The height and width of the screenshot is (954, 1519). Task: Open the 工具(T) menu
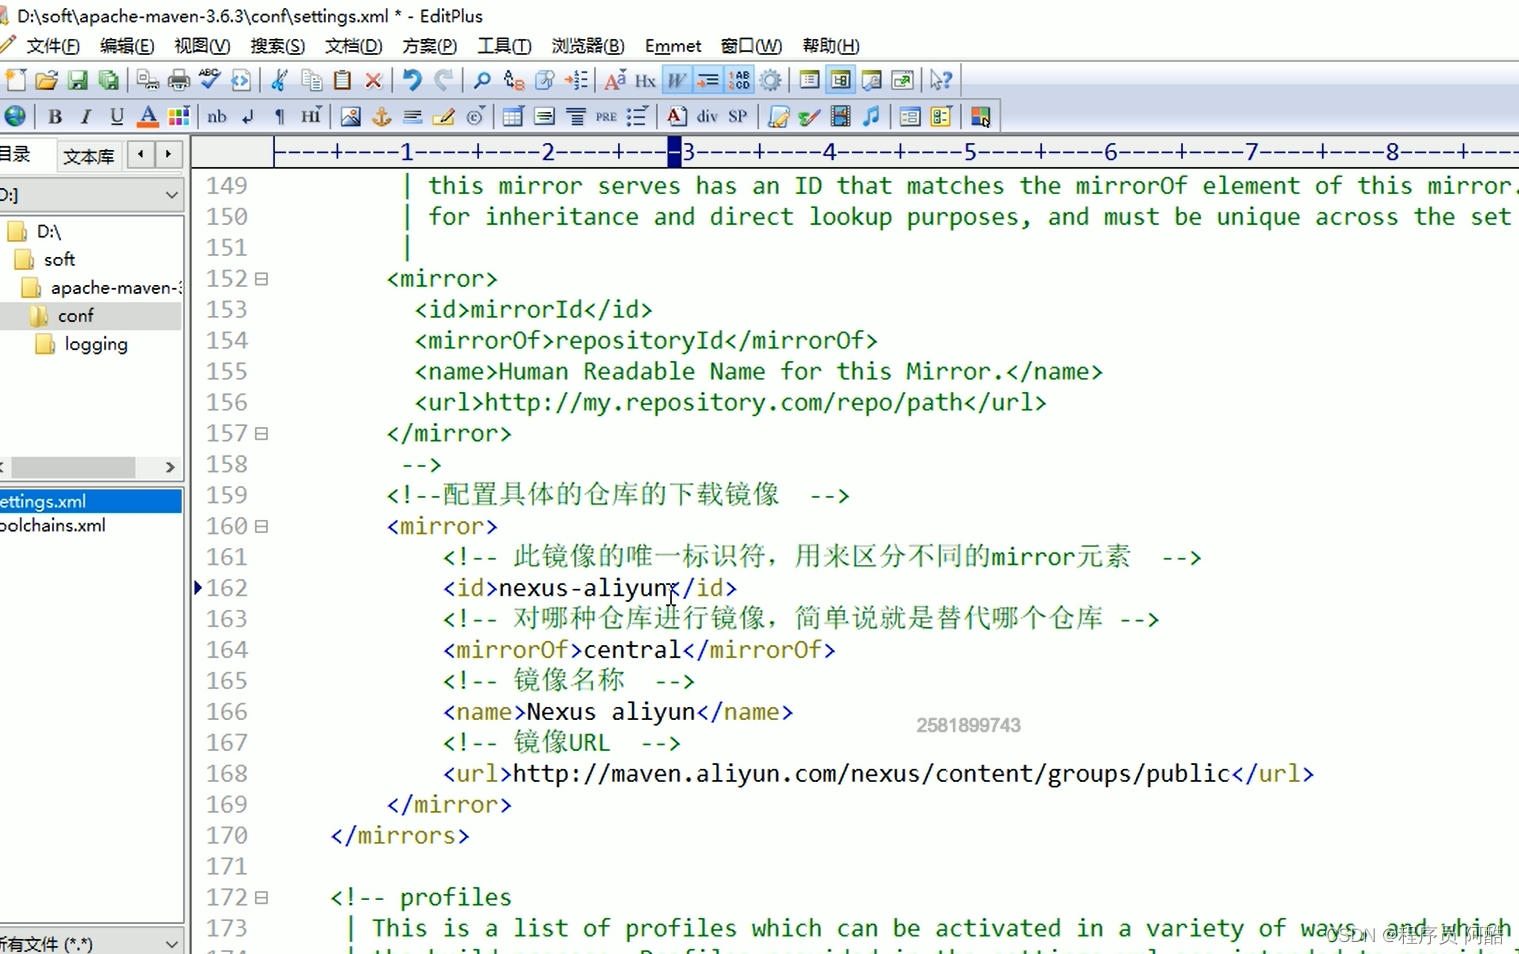504,46
